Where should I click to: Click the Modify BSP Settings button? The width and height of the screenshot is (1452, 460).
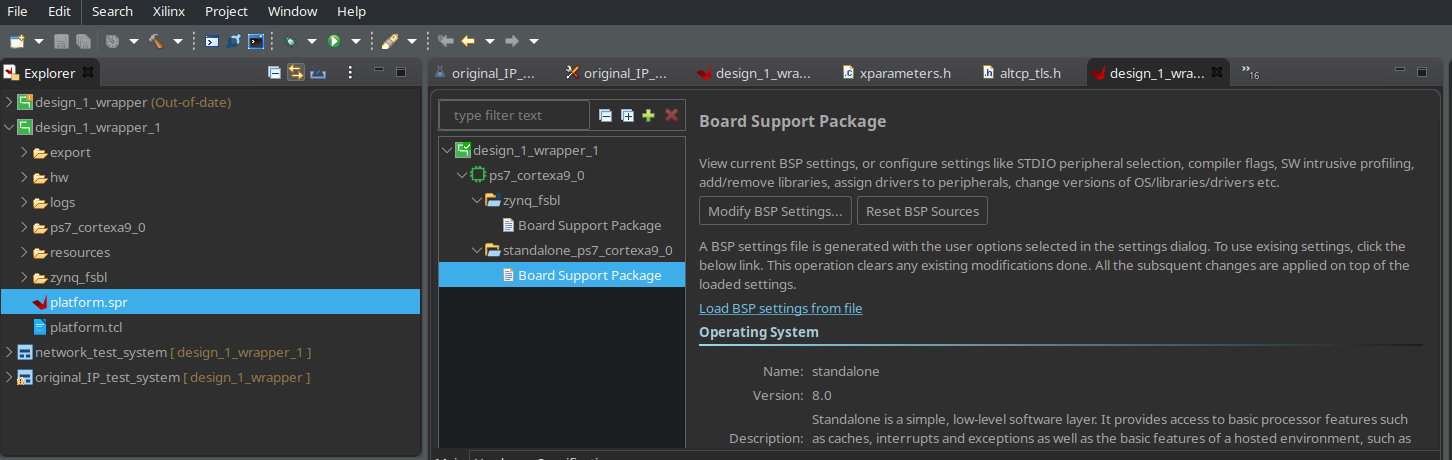[775, 211]
